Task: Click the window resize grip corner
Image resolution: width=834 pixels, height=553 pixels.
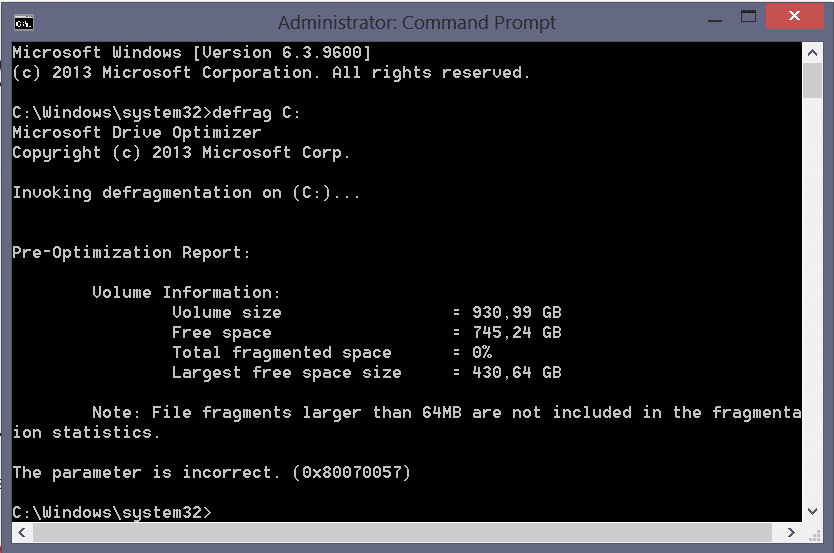Action: (814, 535)
